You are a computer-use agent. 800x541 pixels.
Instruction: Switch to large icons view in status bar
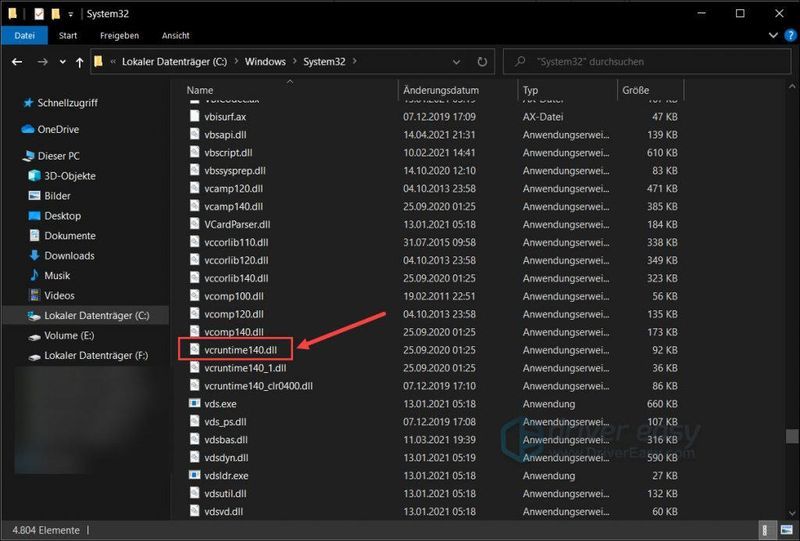click(786, 530)
